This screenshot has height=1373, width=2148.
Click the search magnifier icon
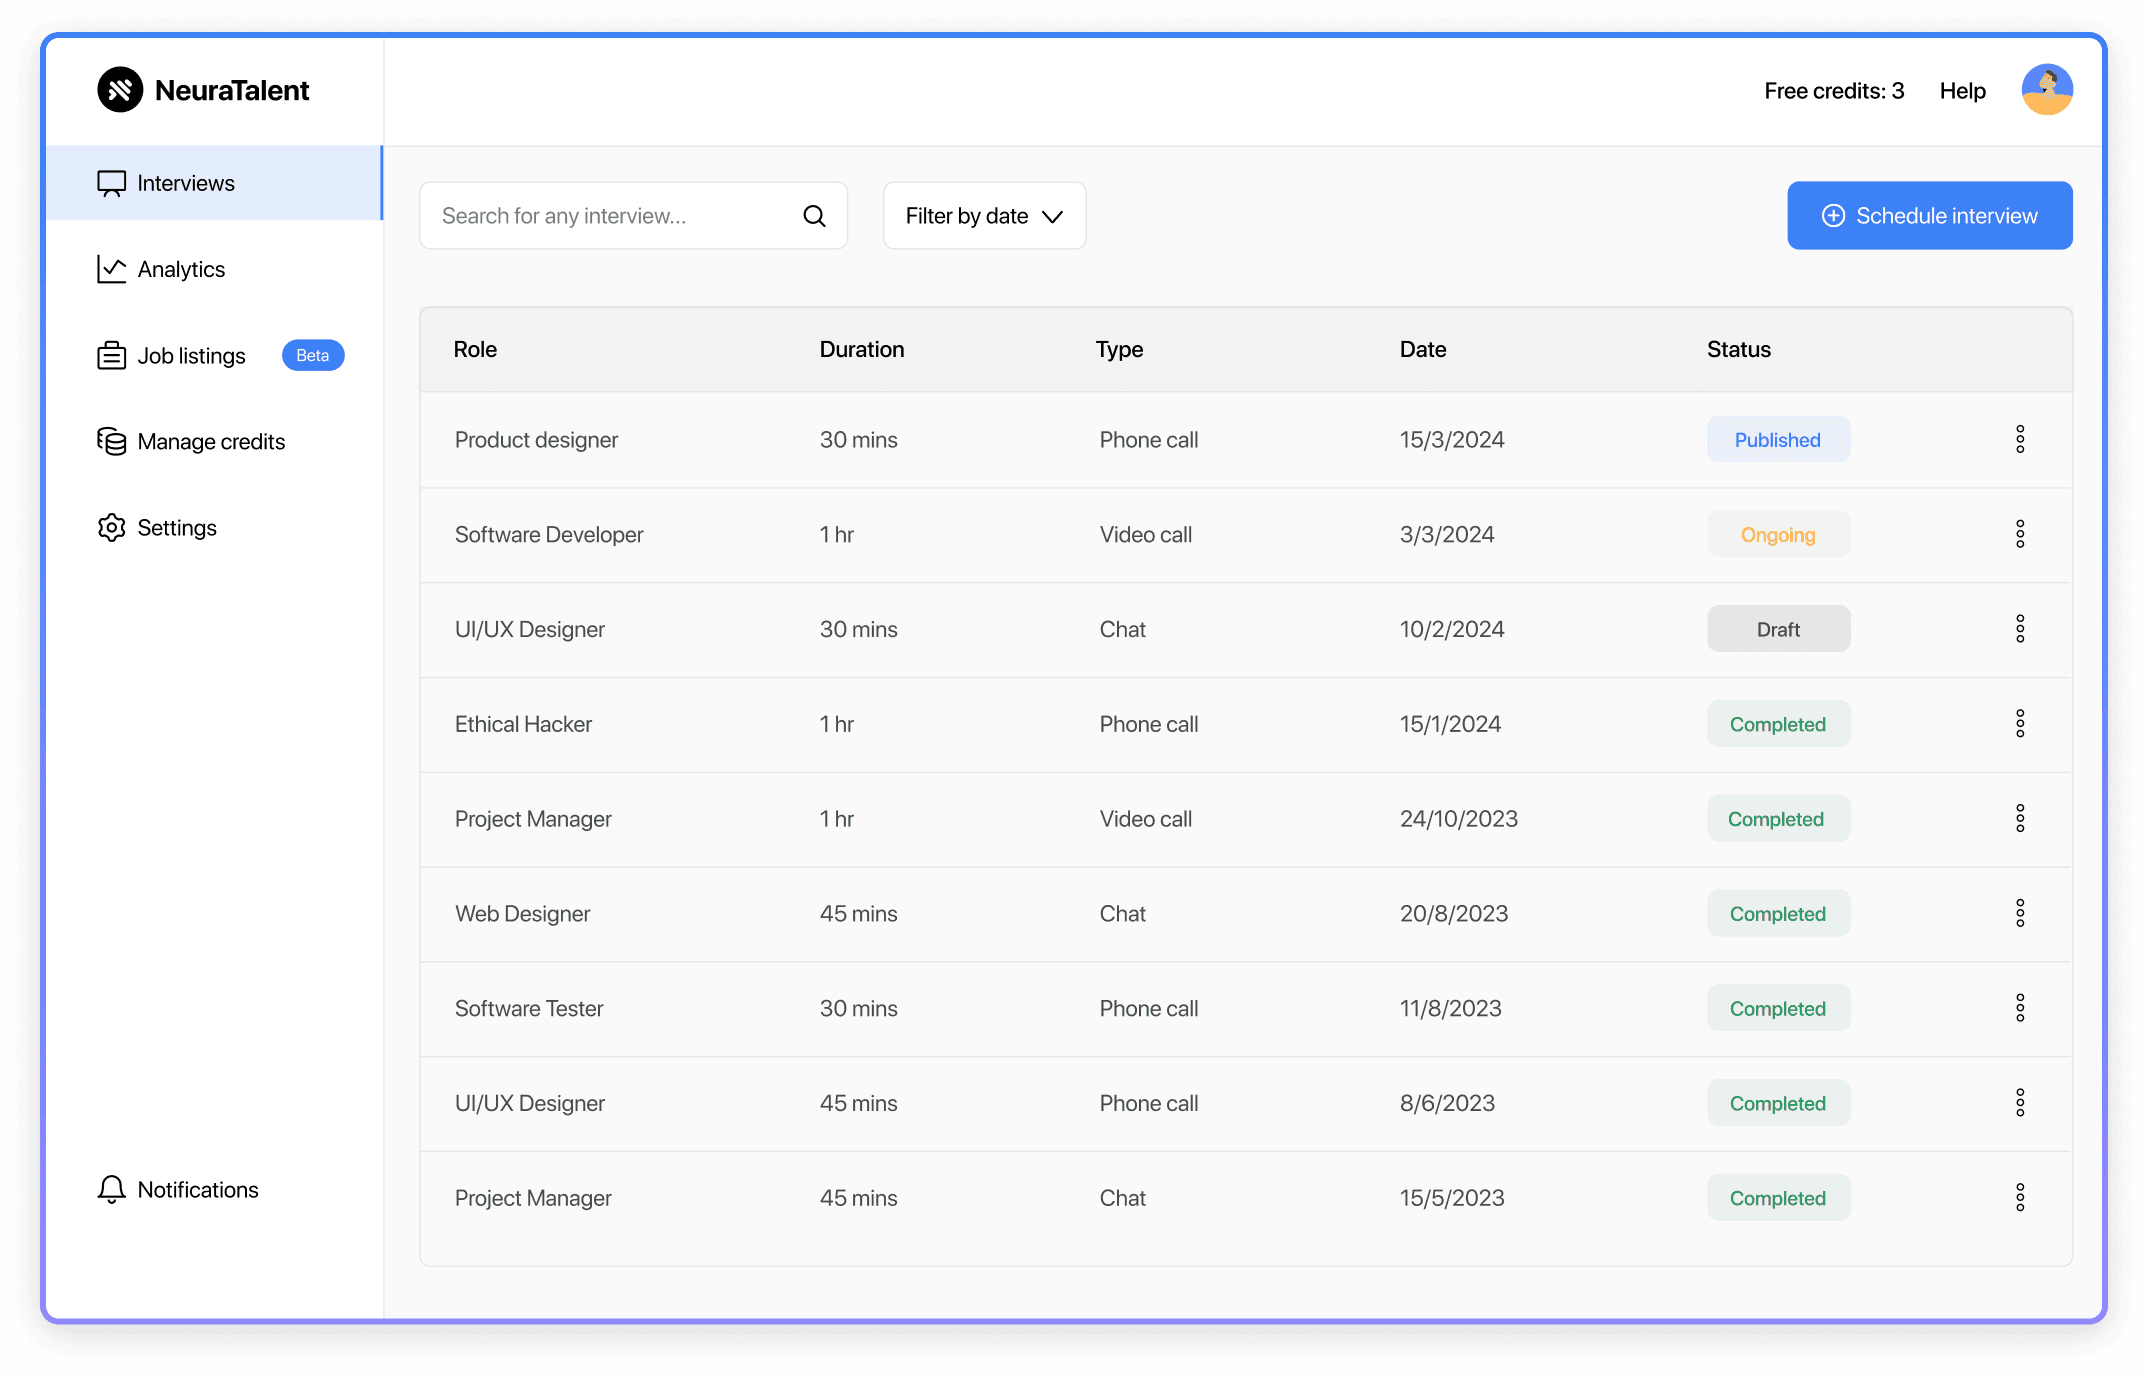click(814, 216)
